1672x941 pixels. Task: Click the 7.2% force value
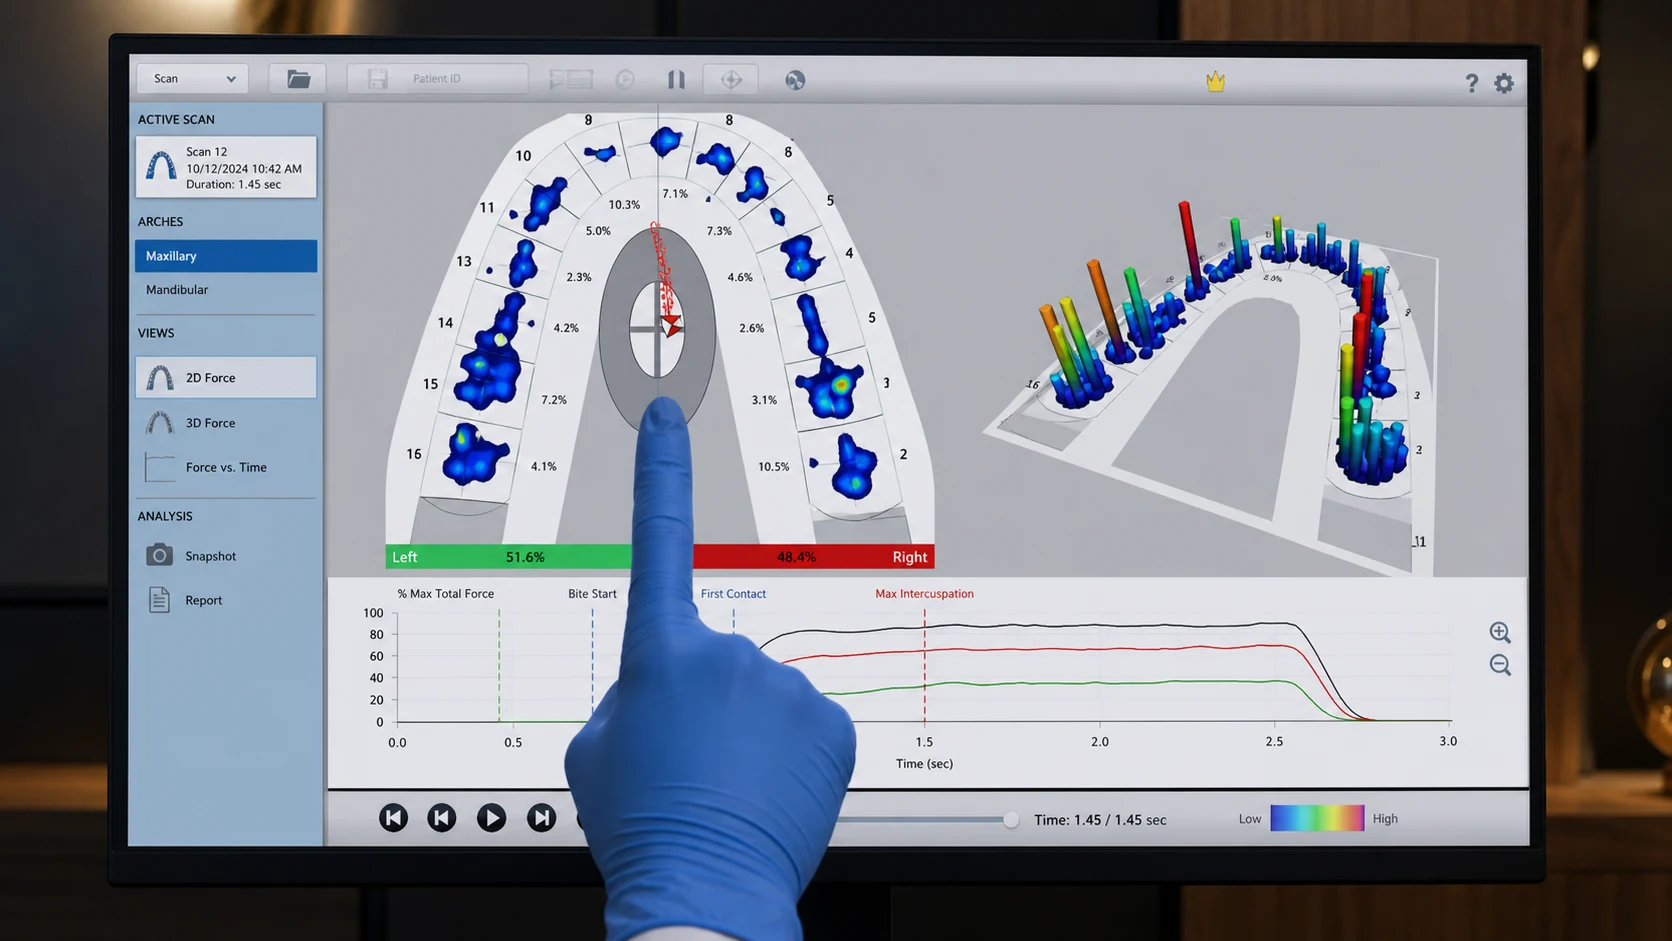click(554, 400)
